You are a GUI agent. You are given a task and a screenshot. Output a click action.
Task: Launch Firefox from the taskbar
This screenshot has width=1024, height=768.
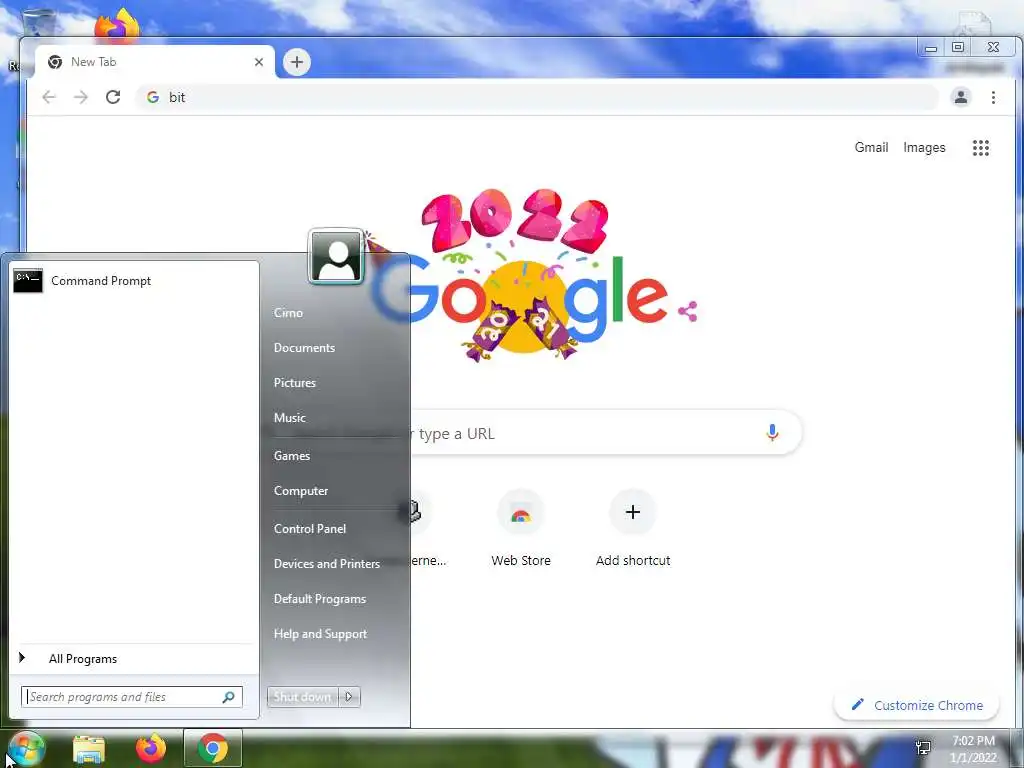(x=150, y=748)
